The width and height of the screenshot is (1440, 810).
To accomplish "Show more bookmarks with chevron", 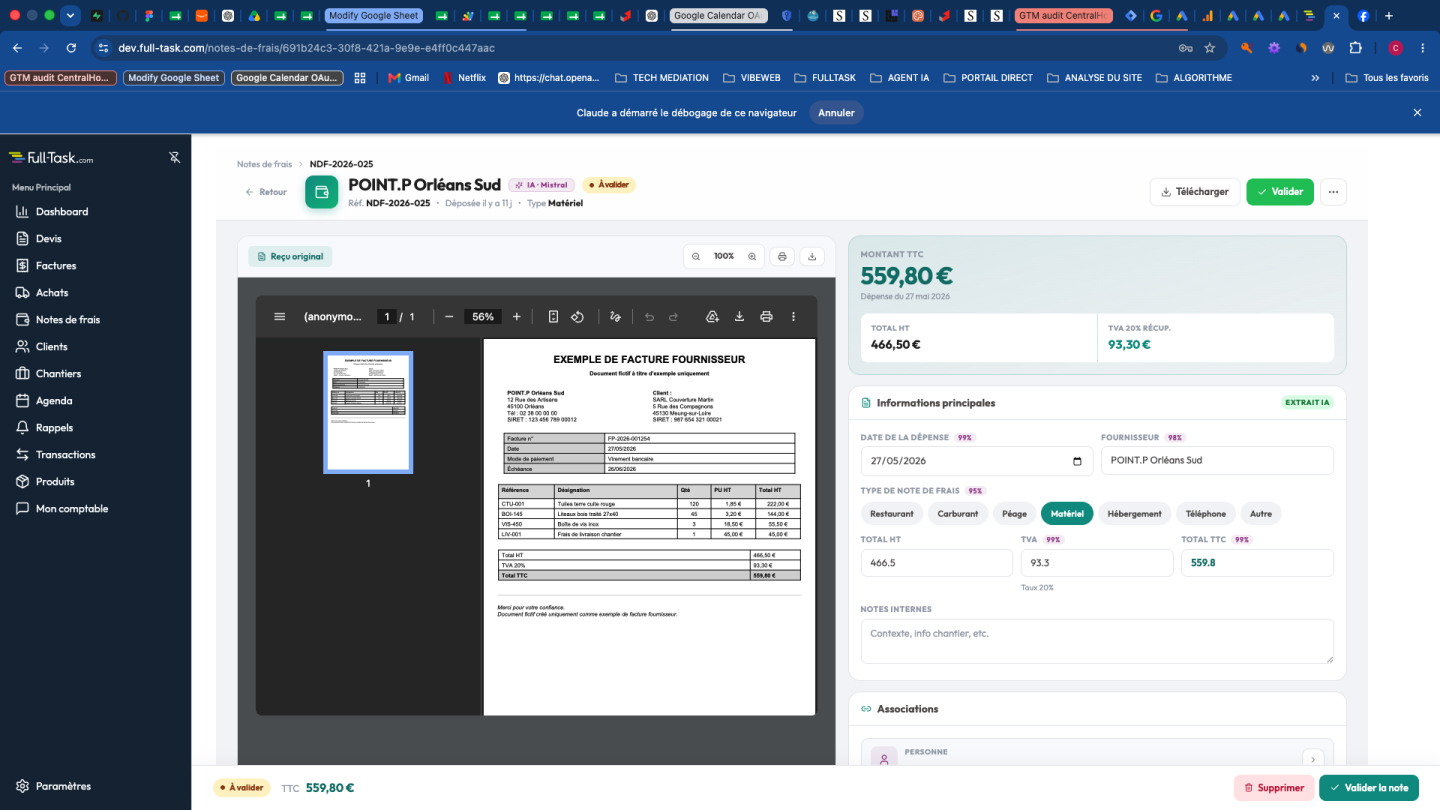I will tap(1315, 78).
